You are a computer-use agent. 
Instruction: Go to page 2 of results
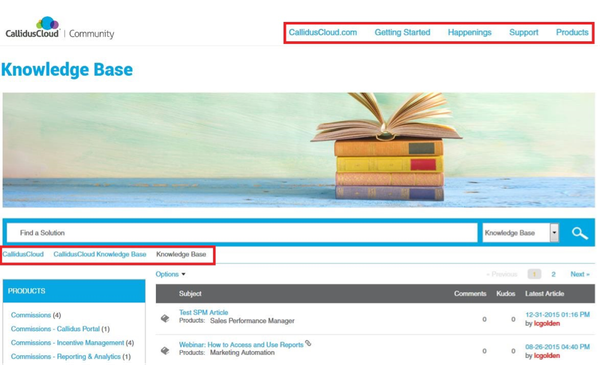(553, 274)
